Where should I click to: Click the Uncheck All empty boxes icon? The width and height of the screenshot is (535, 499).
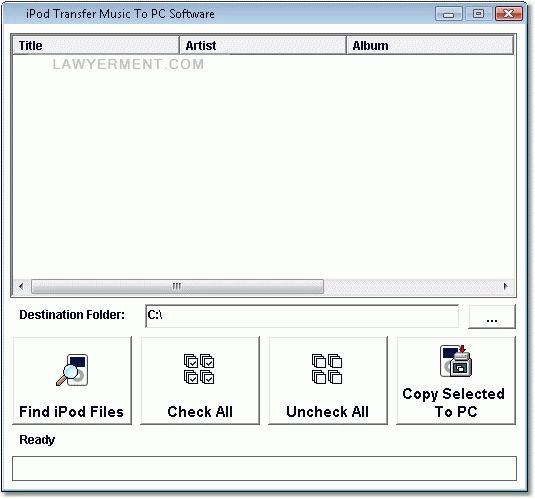(x=327, y=369)
